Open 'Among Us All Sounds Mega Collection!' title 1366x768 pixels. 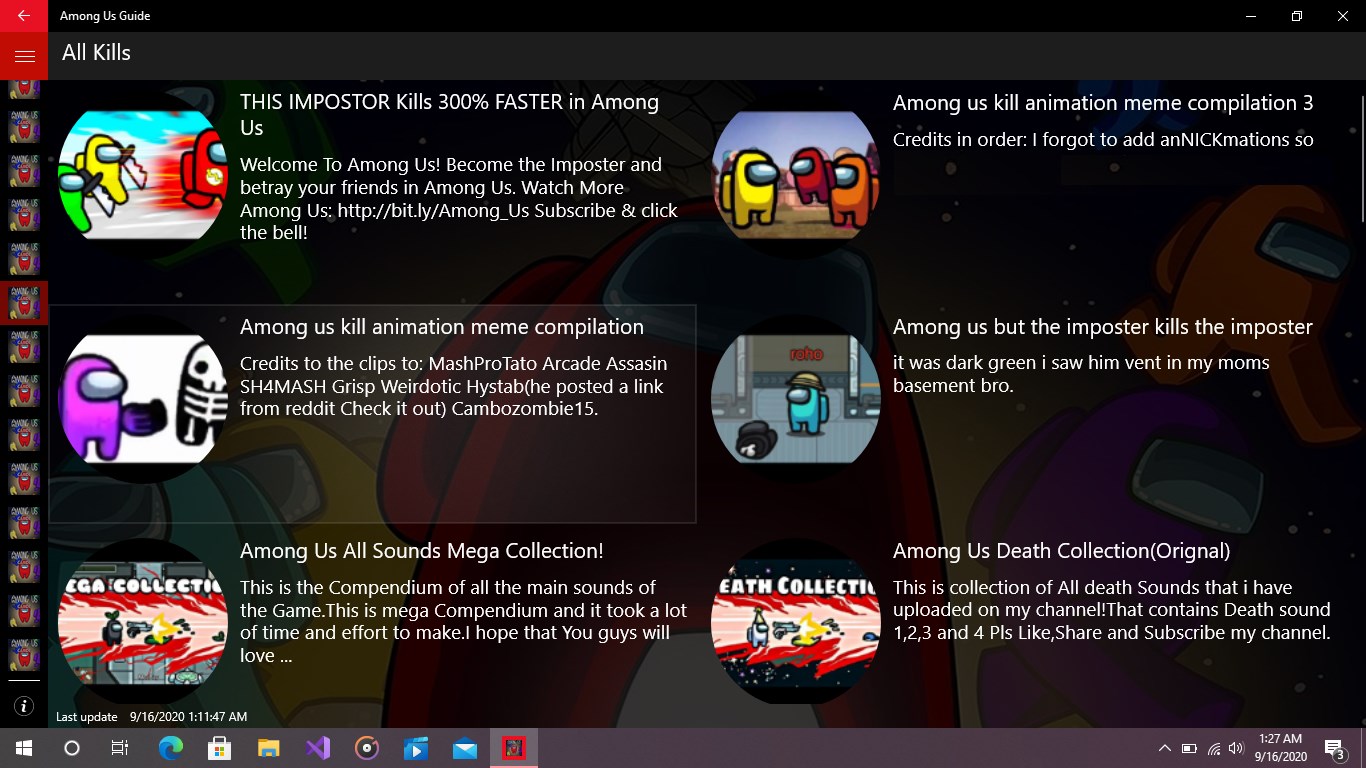tap(422, 551)
